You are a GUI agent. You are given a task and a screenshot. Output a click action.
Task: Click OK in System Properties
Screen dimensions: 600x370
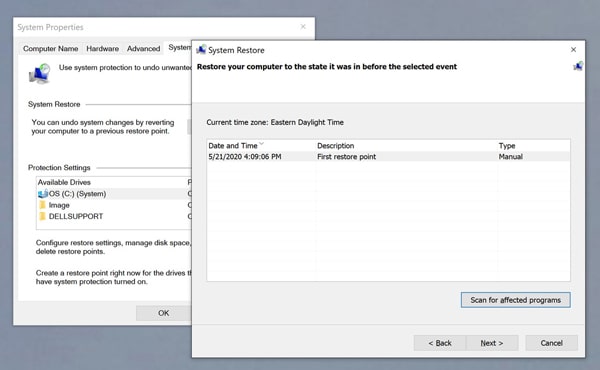[163, 313]
